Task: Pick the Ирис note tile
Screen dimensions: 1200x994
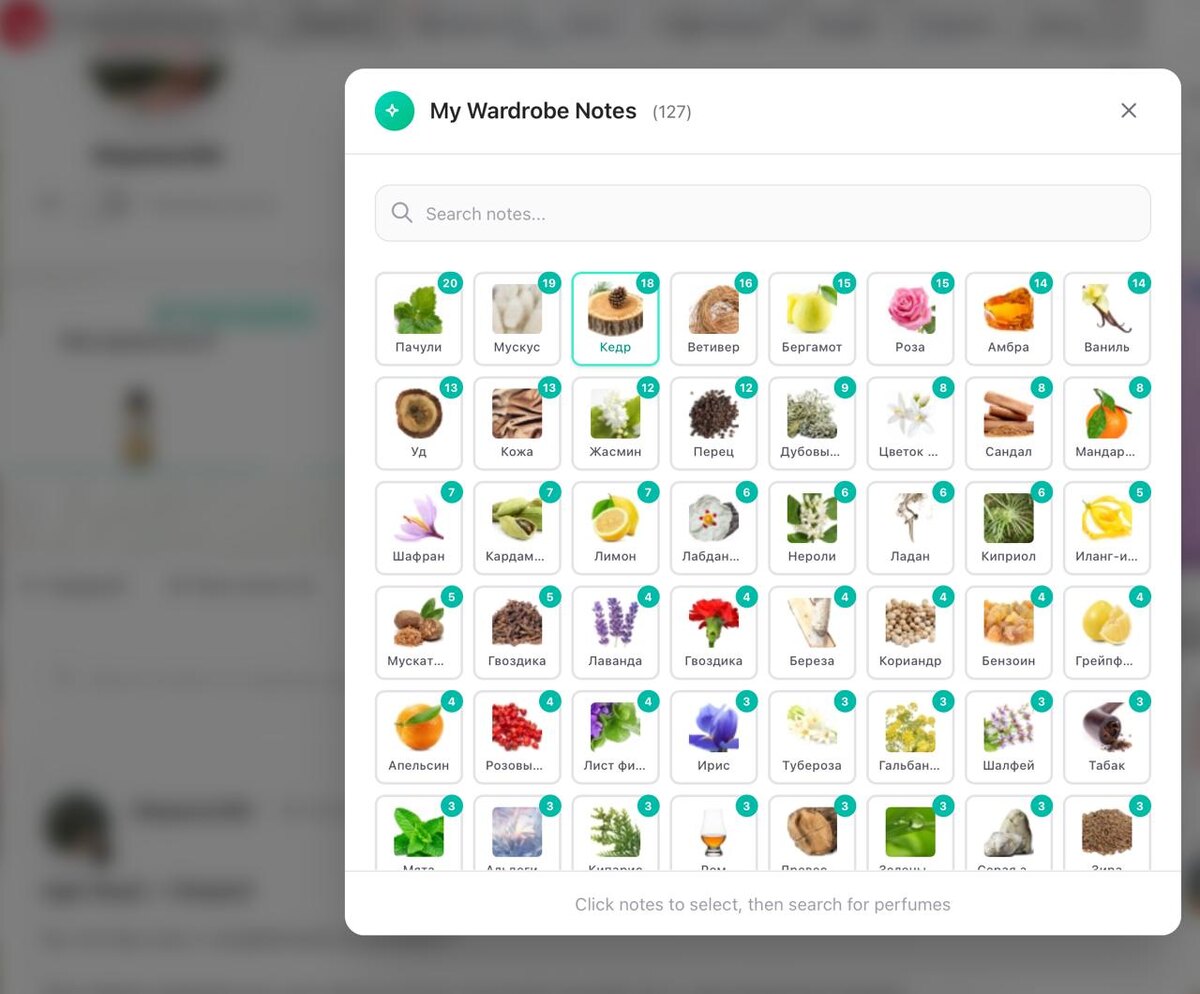Action: [713, 737]
